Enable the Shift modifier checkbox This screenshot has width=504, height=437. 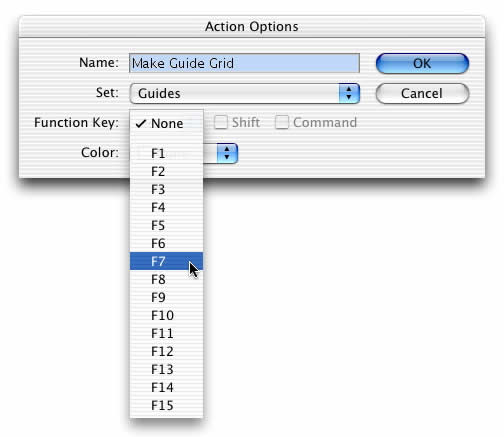coord(221,122)
